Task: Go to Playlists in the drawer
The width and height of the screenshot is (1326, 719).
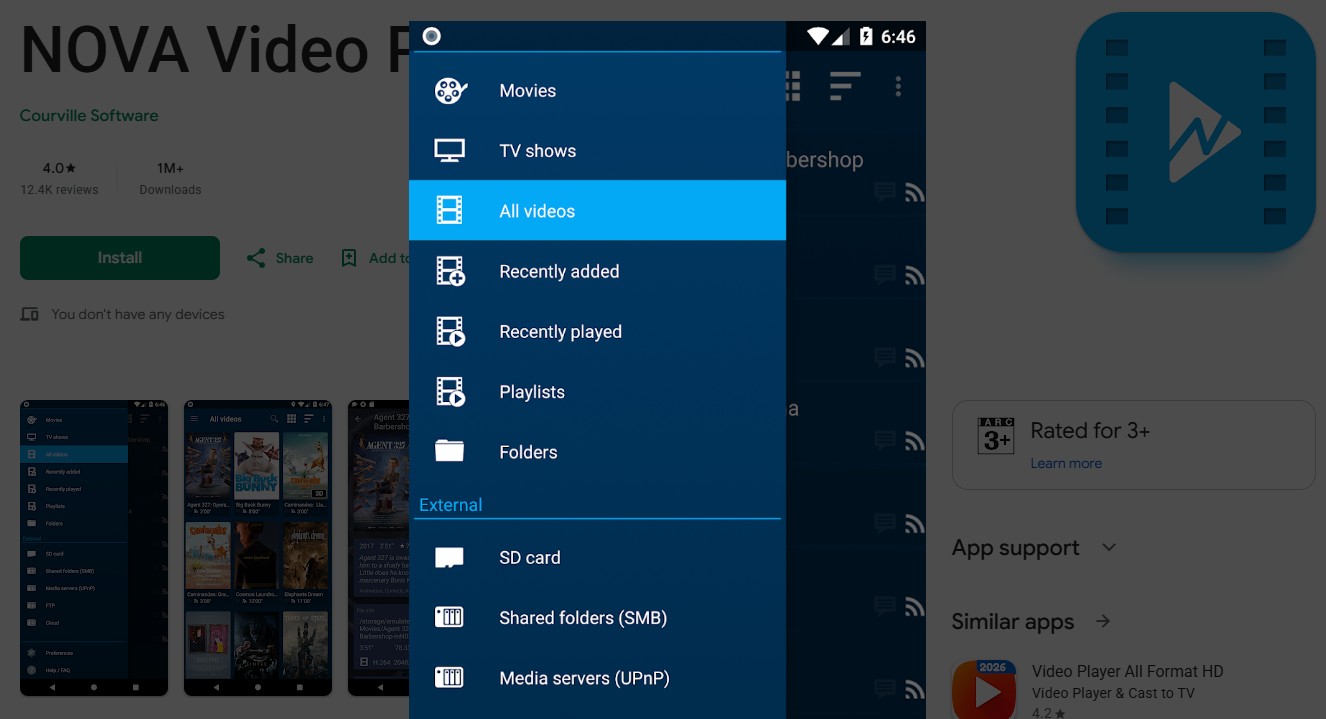Action: pyautogui.click(x=597, y=392)
